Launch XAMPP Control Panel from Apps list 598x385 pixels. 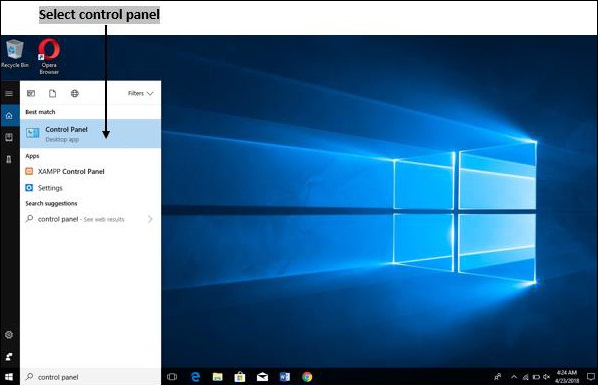[90, 172]
